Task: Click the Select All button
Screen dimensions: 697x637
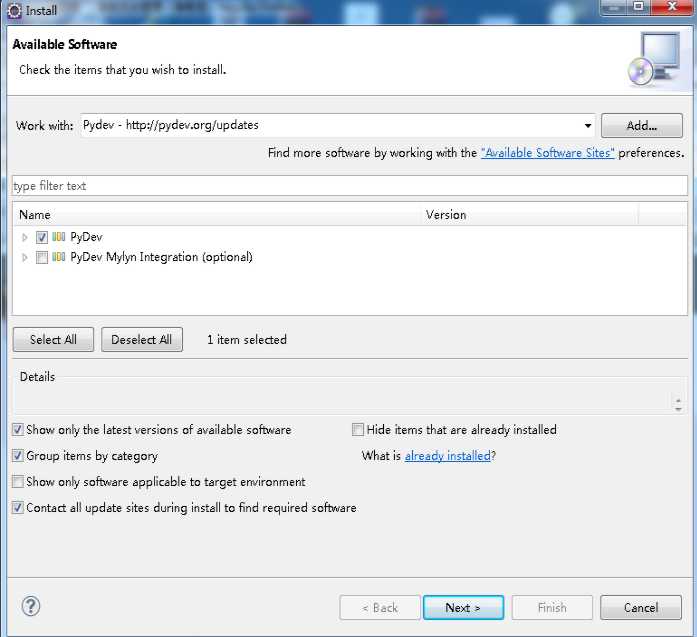Action: [x=53, y=340]
